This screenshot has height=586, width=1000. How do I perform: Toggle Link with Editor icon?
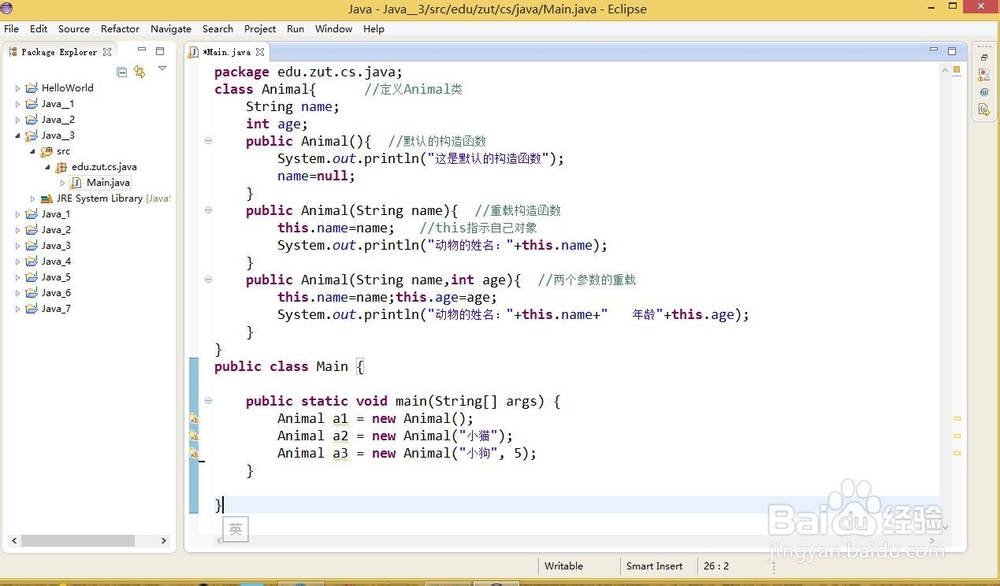coord(140,71)
